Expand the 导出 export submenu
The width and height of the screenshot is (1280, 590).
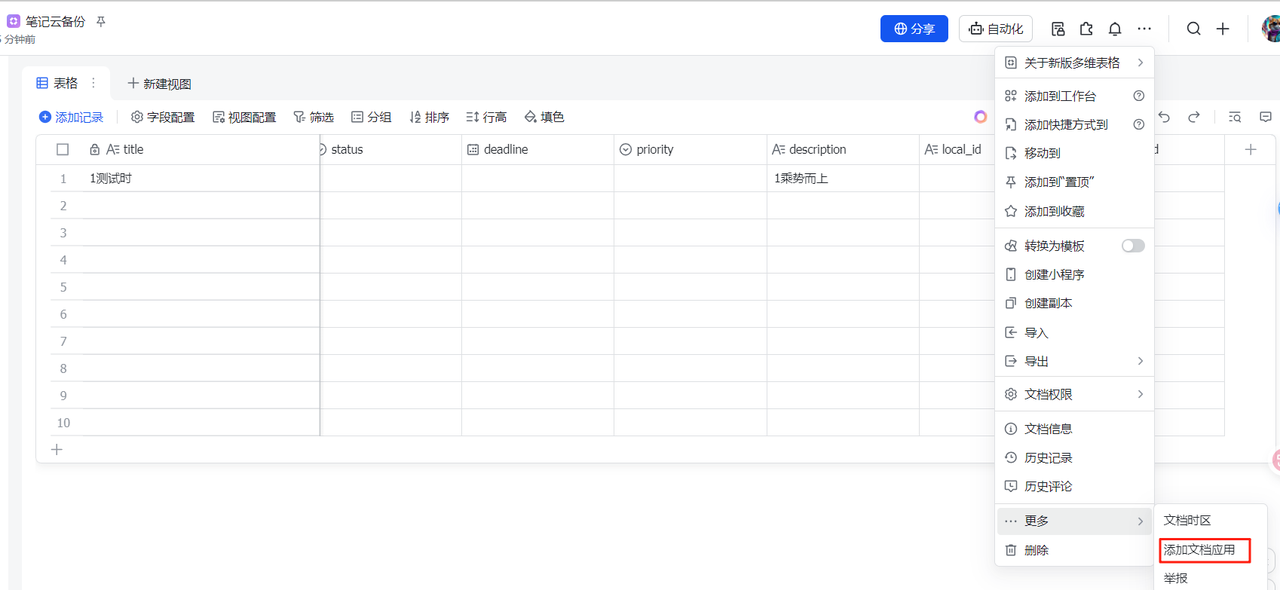[1075, 361]
